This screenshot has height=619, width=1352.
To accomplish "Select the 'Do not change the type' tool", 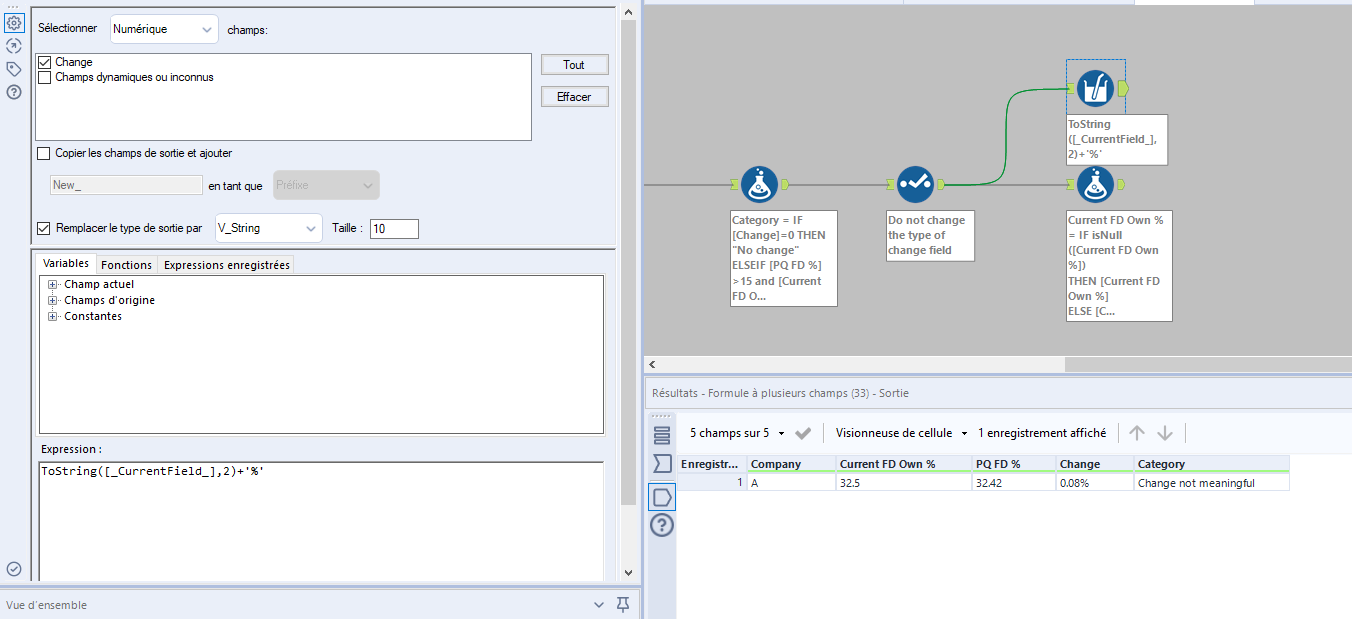I will click(x=915, y=184).
